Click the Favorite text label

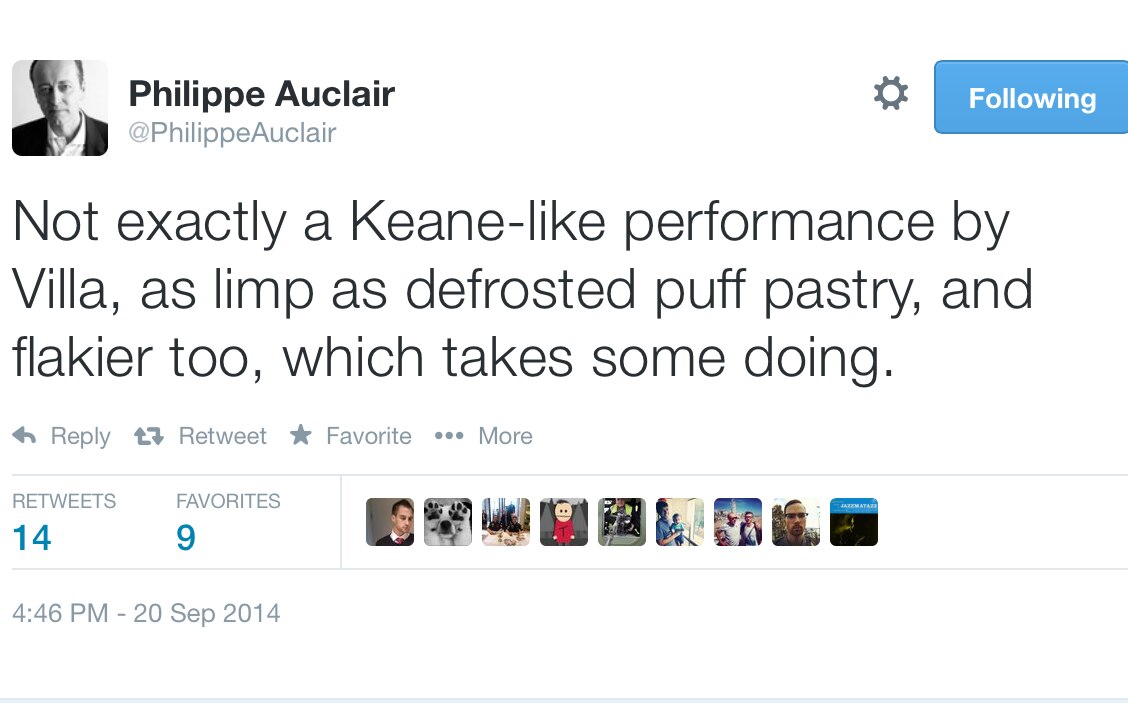pyautogui.click(x=368, y=436)
